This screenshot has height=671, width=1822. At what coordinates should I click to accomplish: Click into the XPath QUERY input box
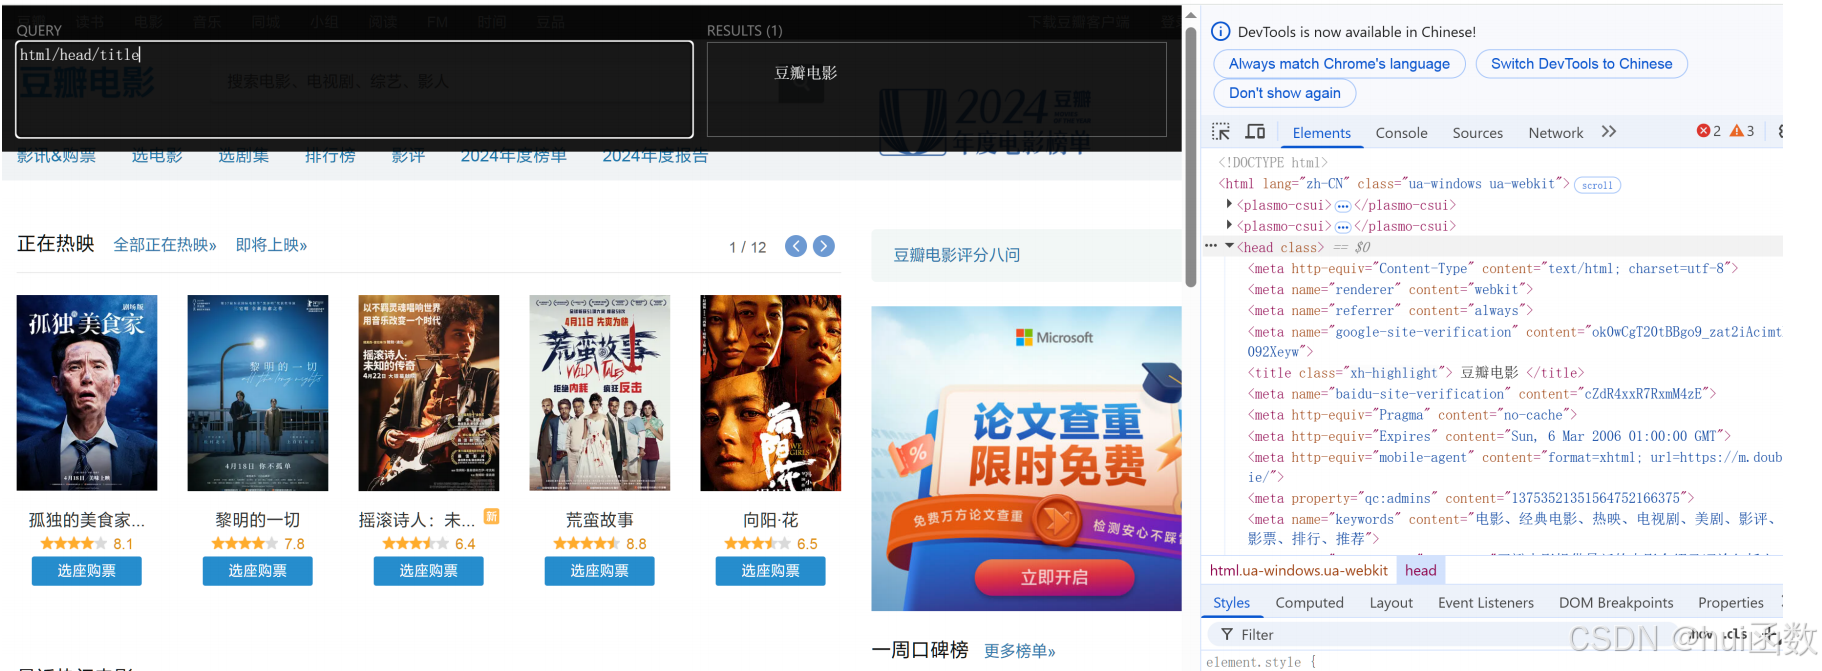pos(354,89)
